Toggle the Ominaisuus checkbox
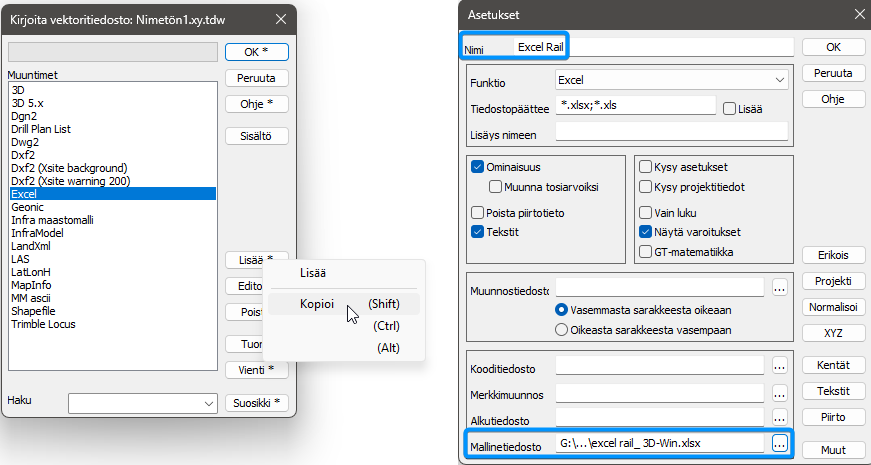The width and height of the screenshot is (871, 465). [477, 168]
